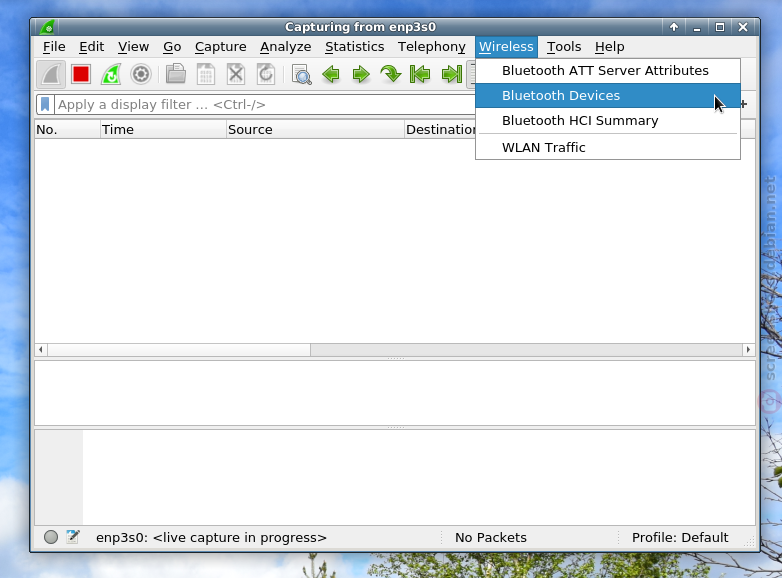782x578 pixels.
Task: Open the Edit menu
Action: click(x=91, y=47)
